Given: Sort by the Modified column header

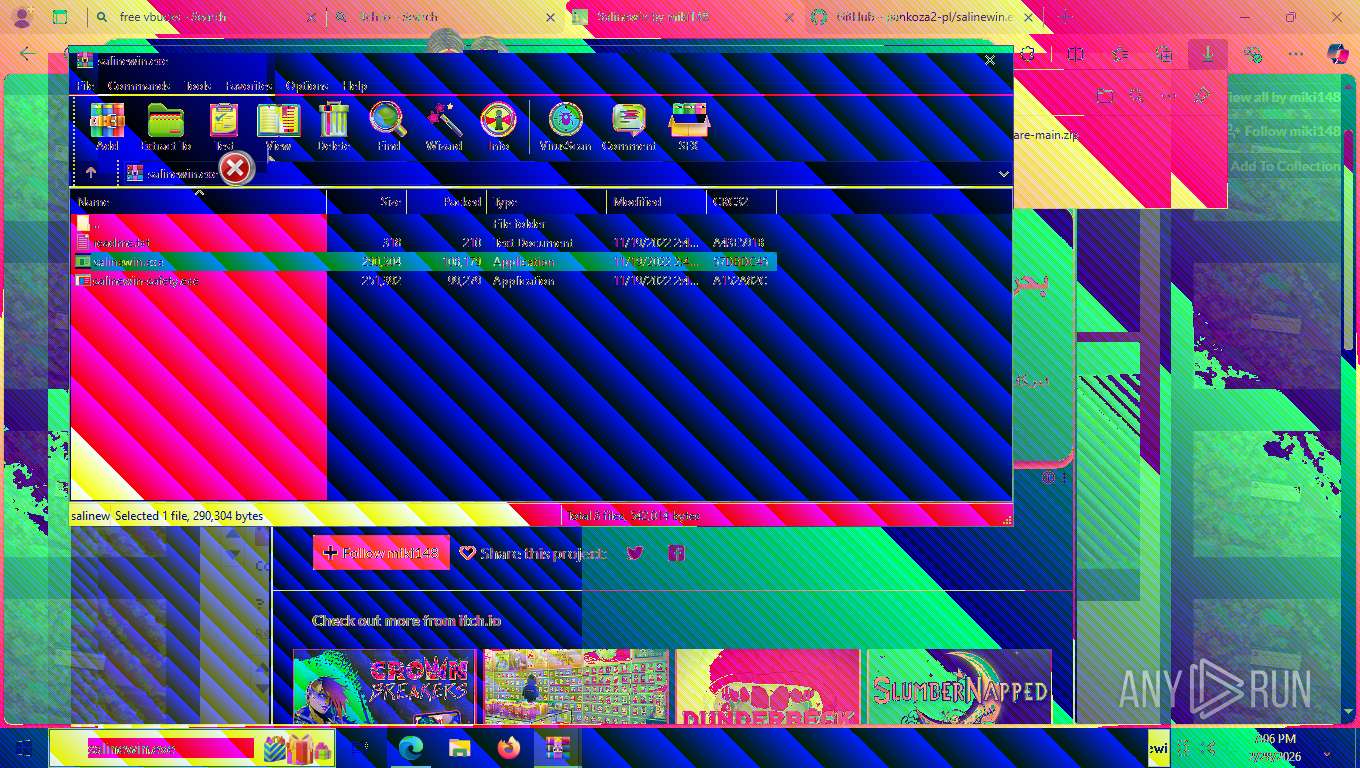Looking at the screenshot, I should click(x=657, y=202).
